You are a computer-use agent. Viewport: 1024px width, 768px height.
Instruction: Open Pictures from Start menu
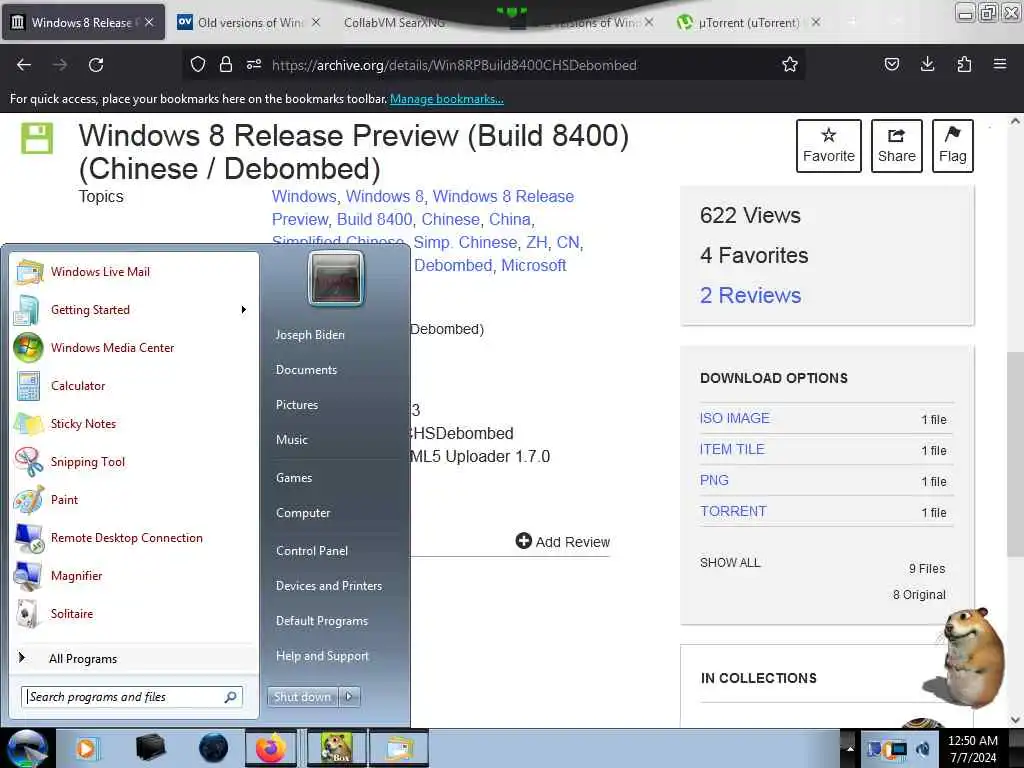[296, 405]
